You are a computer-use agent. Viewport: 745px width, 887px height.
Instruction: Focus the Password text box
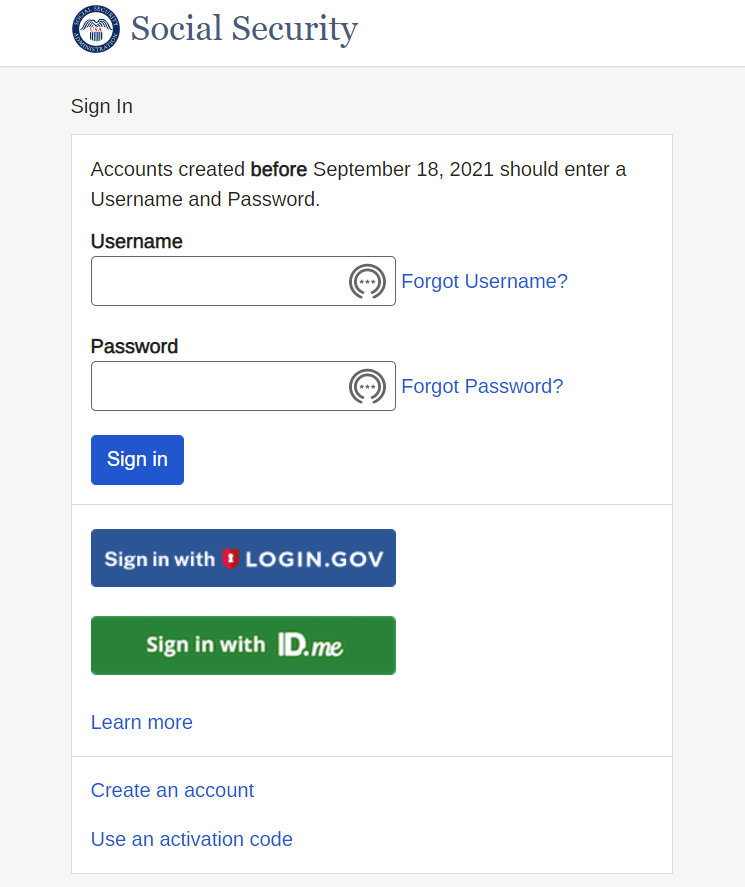pos(243,386)
